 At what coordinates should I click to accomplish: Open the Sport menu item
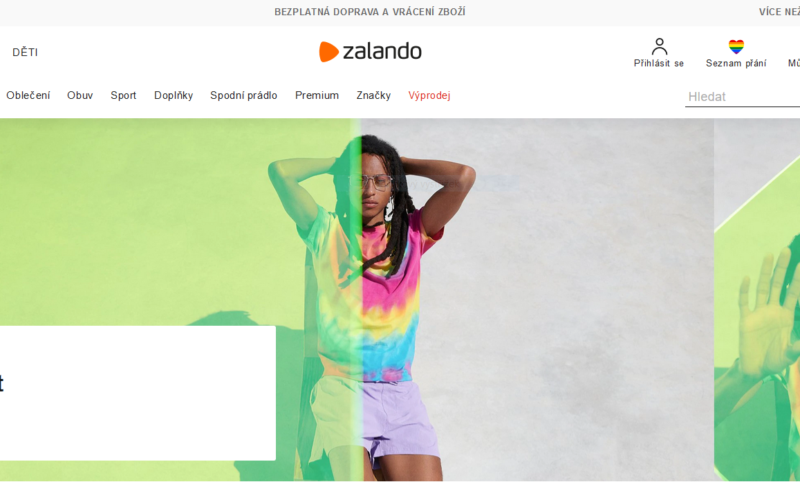pyautogui.click(x=123, y=95)
